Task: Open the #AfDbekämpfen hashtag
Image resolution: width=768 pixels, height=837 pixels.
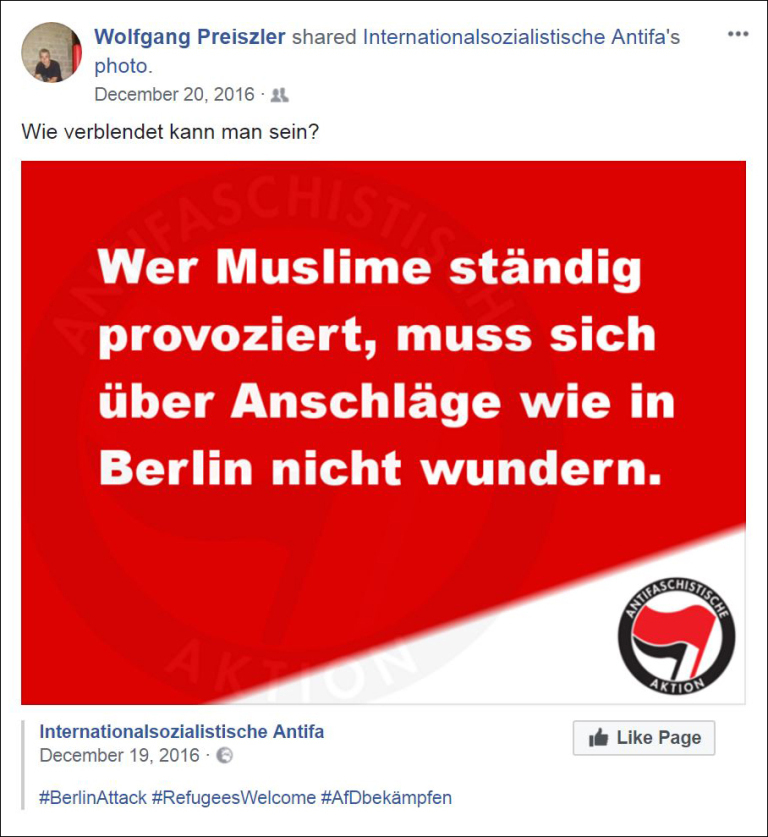Action: tap(386, 797)
